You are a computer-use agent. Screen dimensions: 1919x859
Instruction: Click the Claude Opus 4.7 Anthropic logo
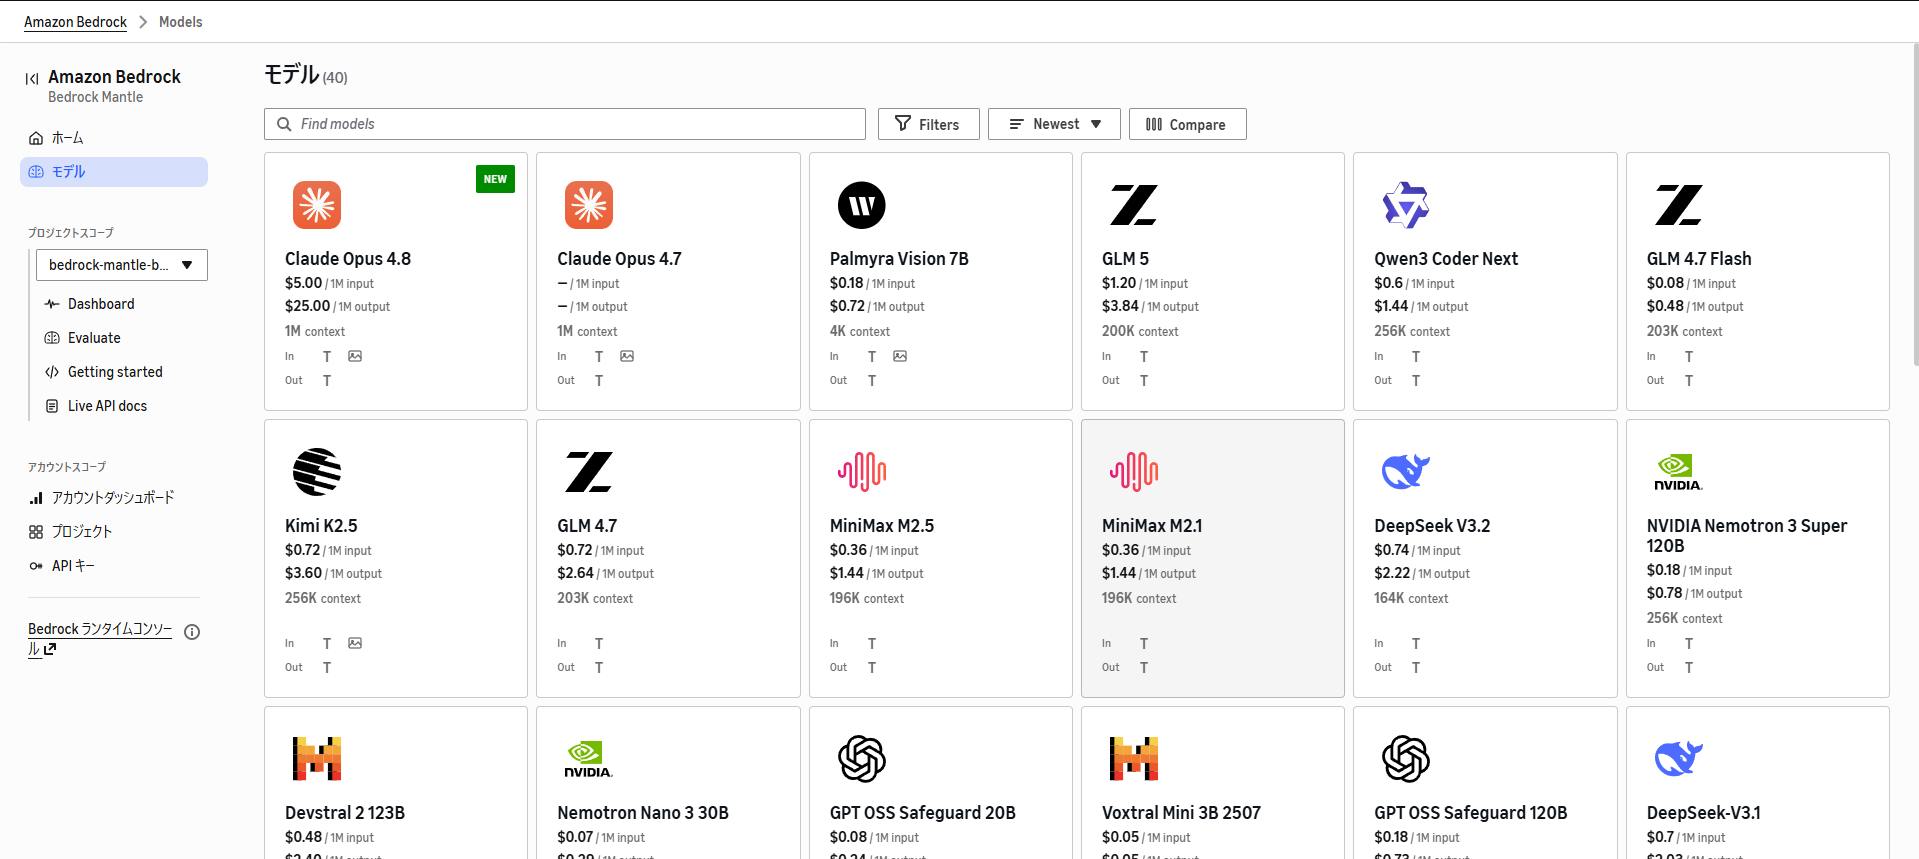point(589,205)
